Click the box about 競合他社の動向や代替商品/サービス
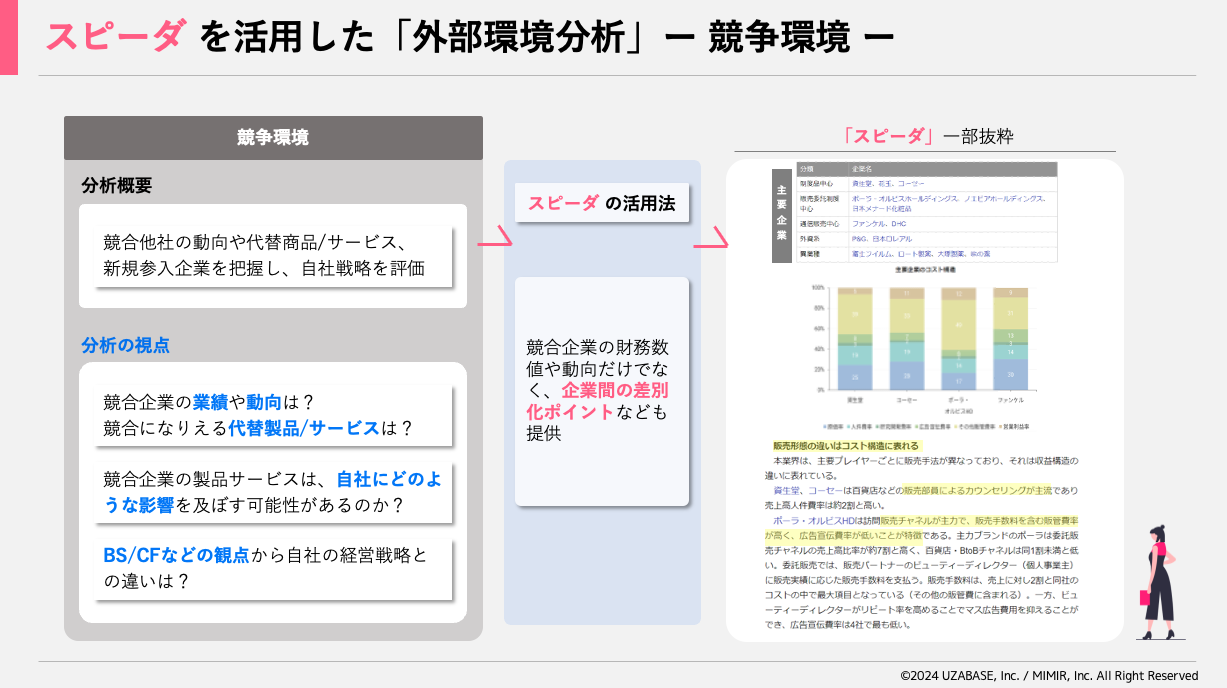 click(x=273, y=256)
